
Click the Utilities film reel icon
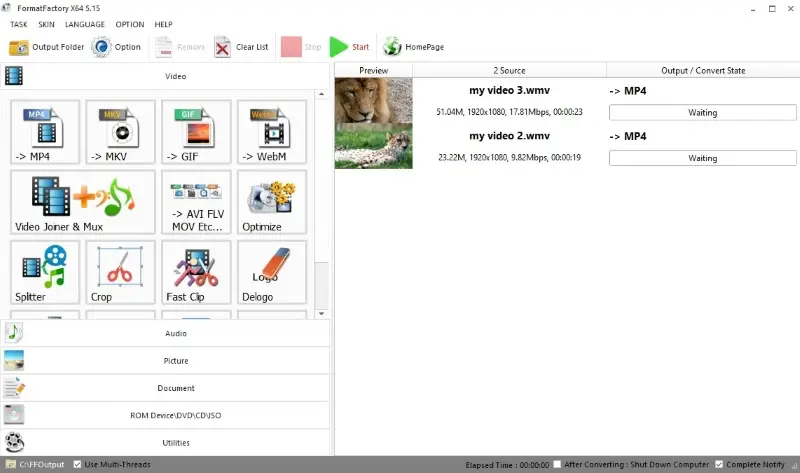point(14,442)
